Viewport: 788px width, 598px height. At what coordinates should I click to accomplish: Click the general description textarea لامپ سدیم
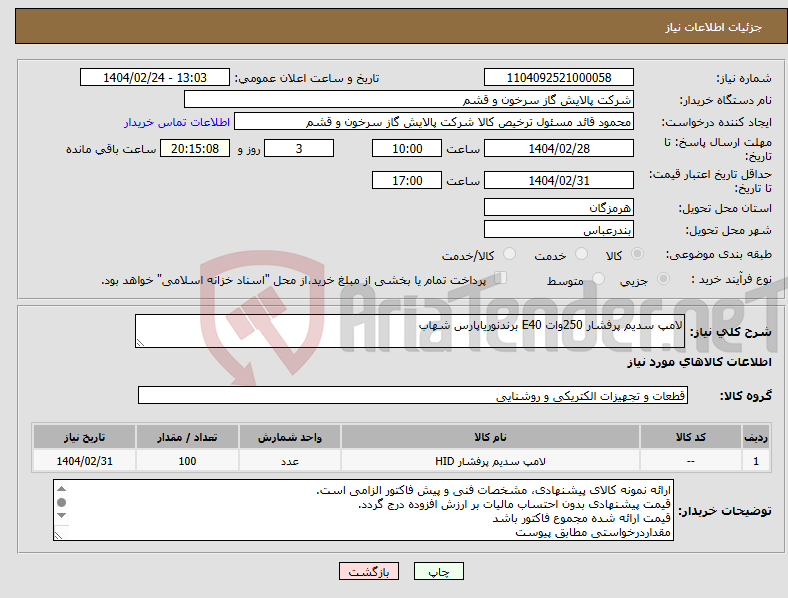[x=410, y=331]
